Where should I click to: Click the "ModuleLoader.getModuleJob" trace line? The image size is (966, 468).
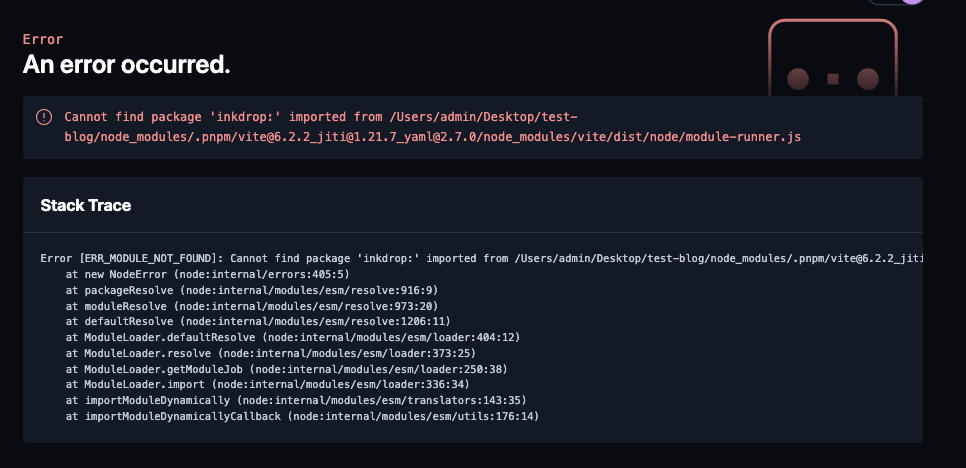[x=286, y=369]
